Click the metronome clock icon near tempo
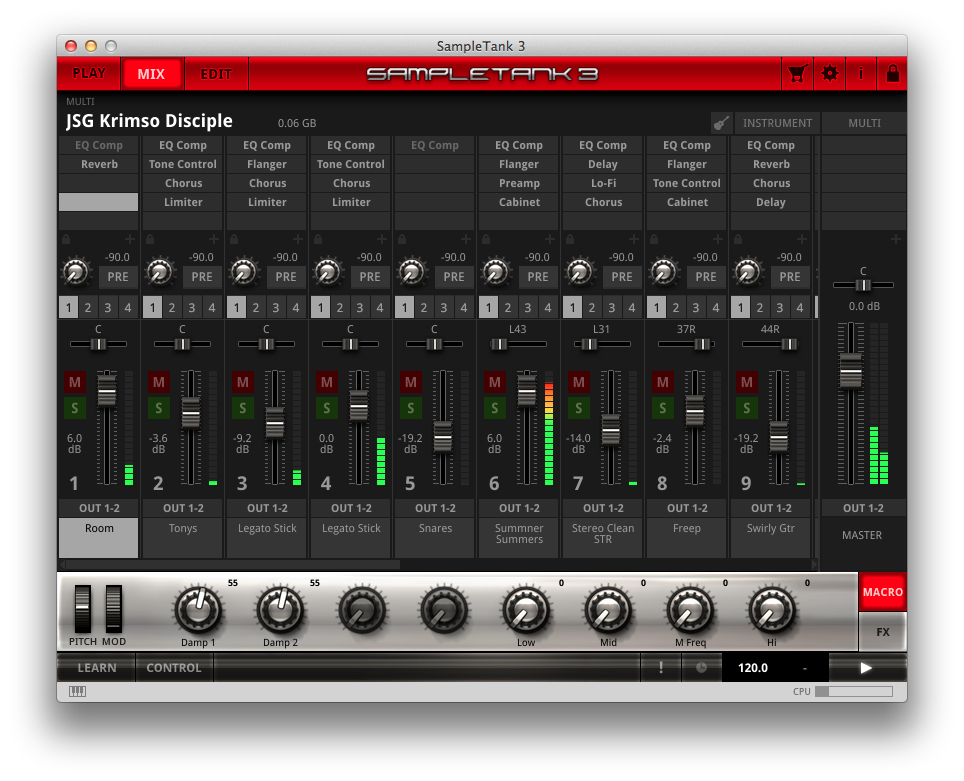964x781 pixels. [x=702, y=667]
